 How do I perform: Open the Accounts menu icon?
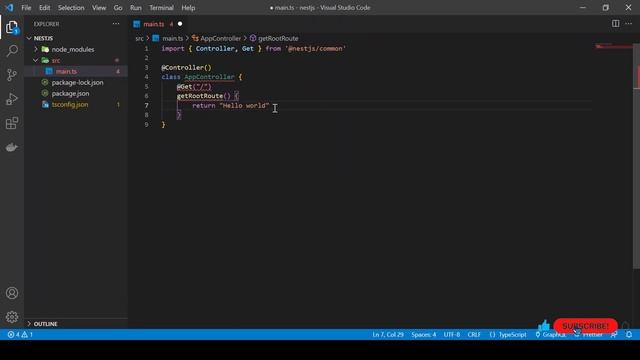[12, 293]
